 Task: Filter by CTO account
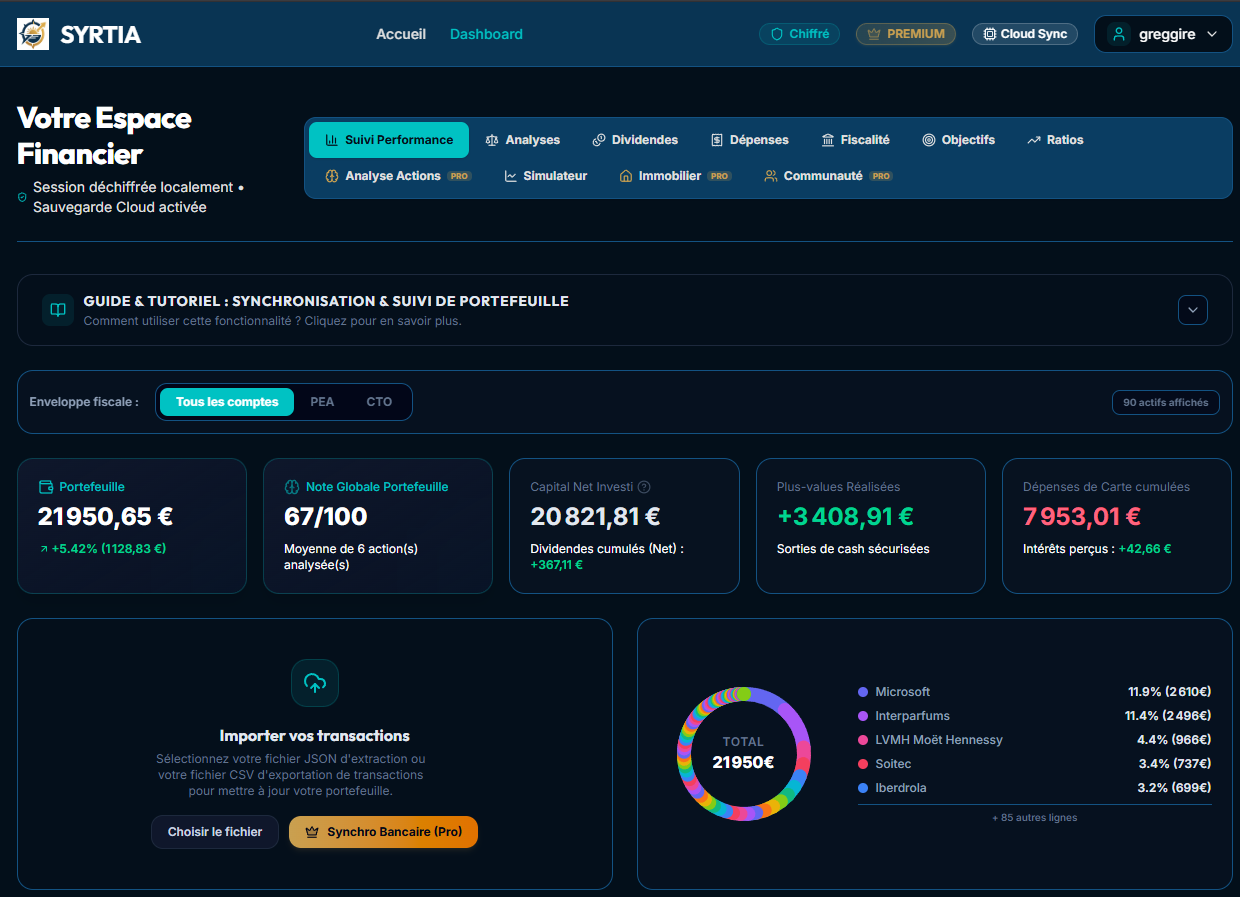point(379,402)
